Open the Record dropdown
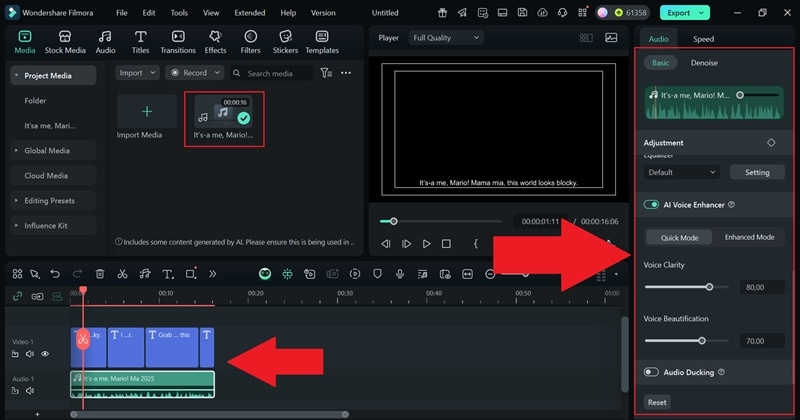 coord(195,73)
